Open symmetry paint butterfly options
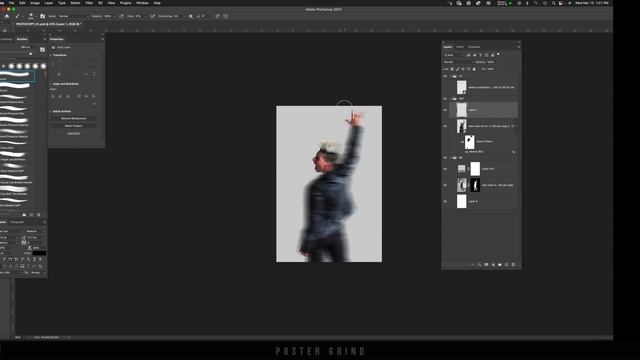 pyautogui.click(x=226, y=16)
